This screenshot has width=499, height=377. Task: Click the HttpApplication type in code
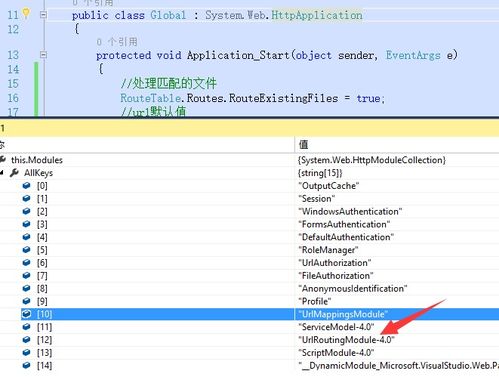pos(317,15)
